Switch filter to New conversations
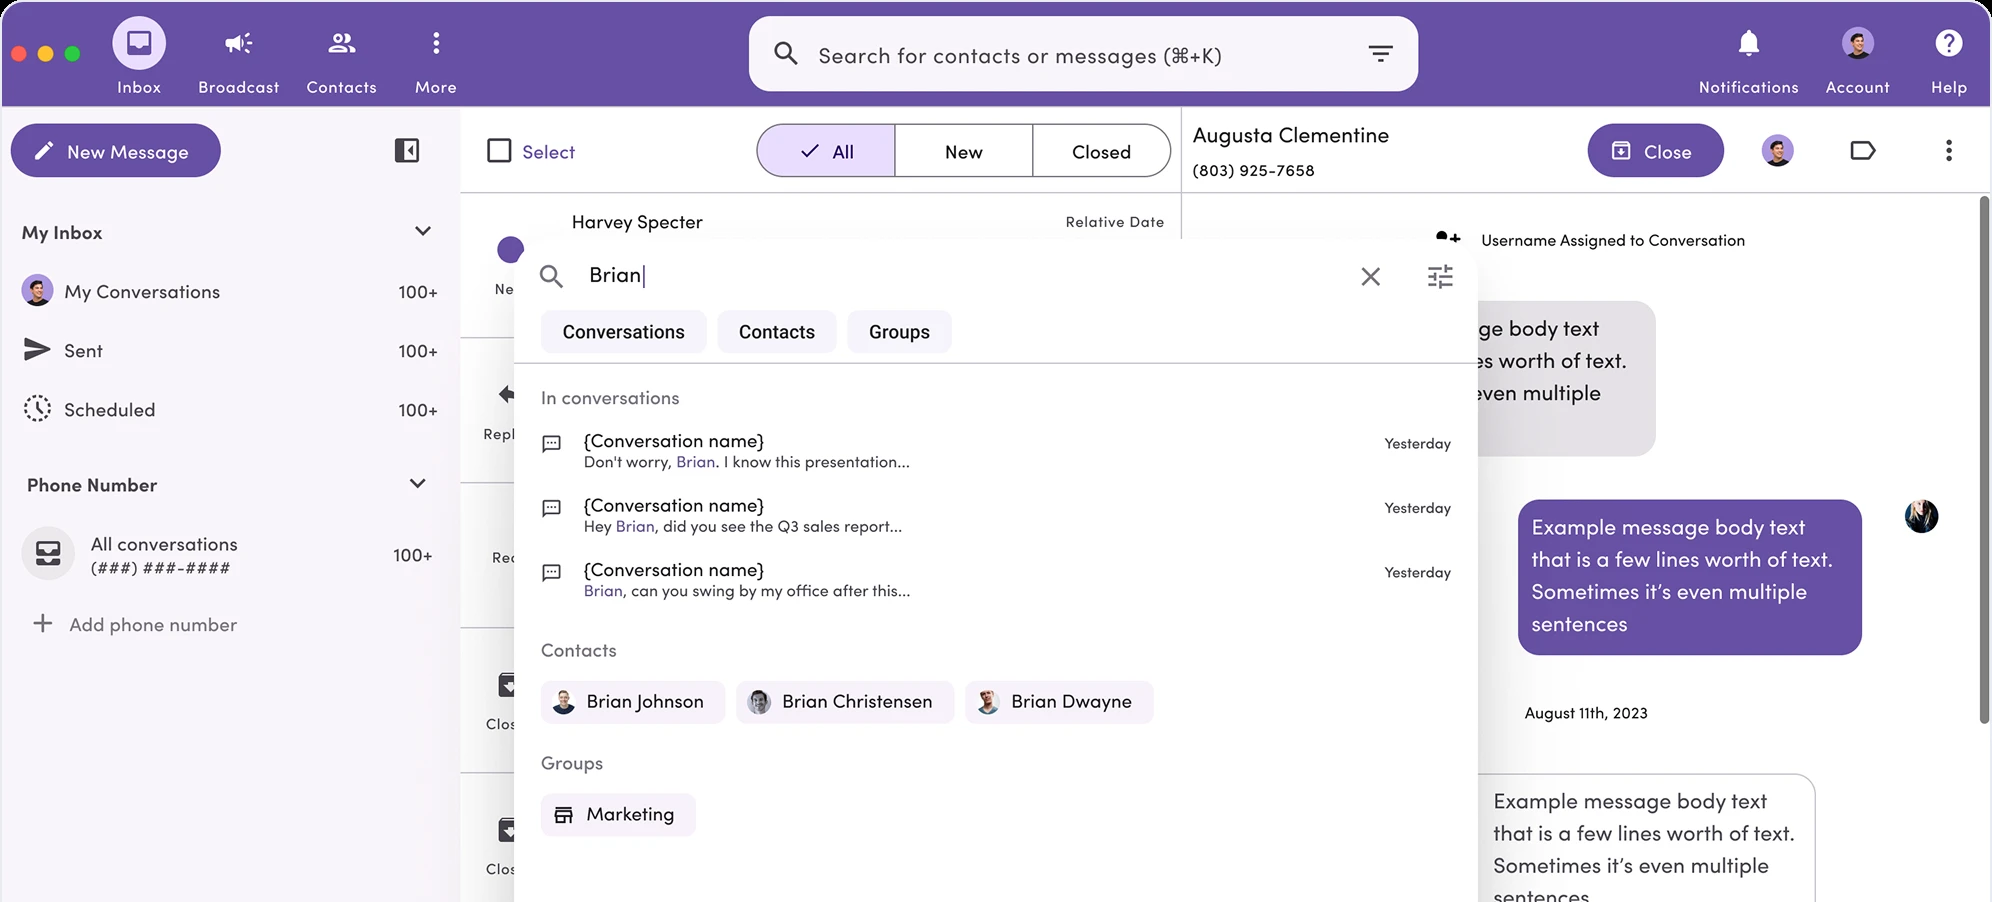The image size is (1992, 902). click(x=962, y=150)
